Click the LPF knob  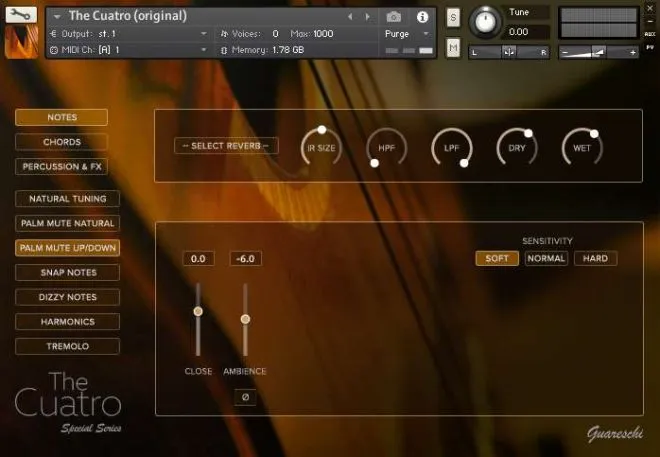coord(452,147)
